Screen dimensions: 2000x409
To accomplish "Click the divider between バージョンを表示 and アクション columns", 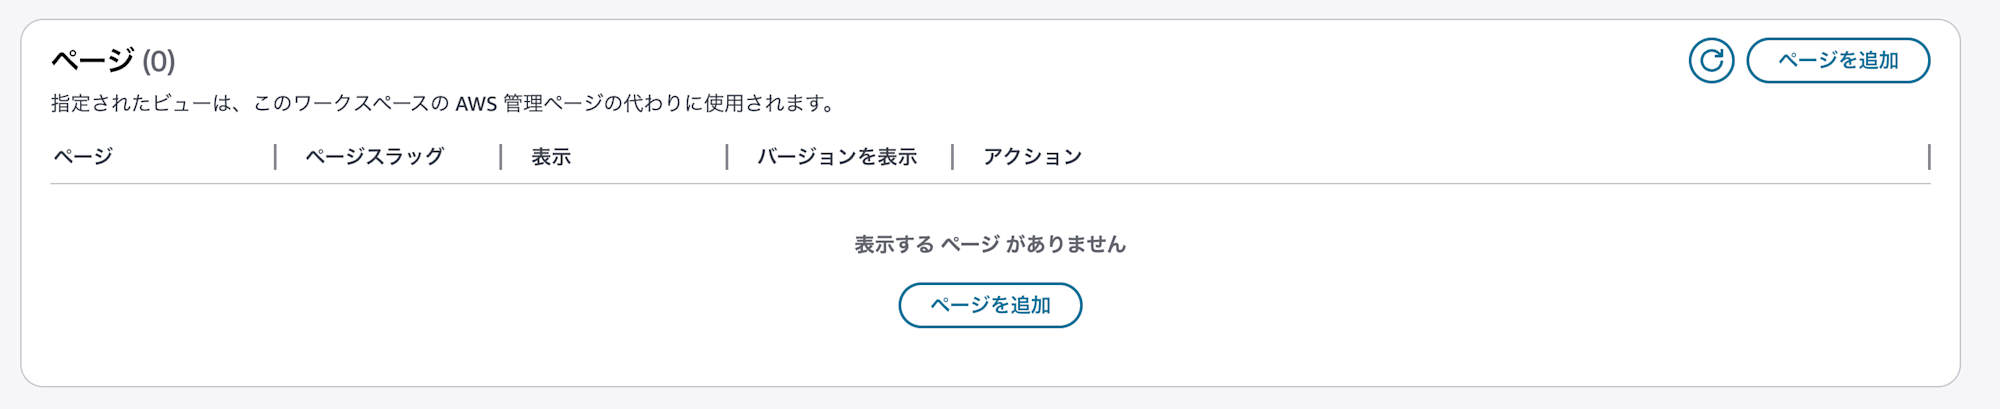I will tap(953, 157).
